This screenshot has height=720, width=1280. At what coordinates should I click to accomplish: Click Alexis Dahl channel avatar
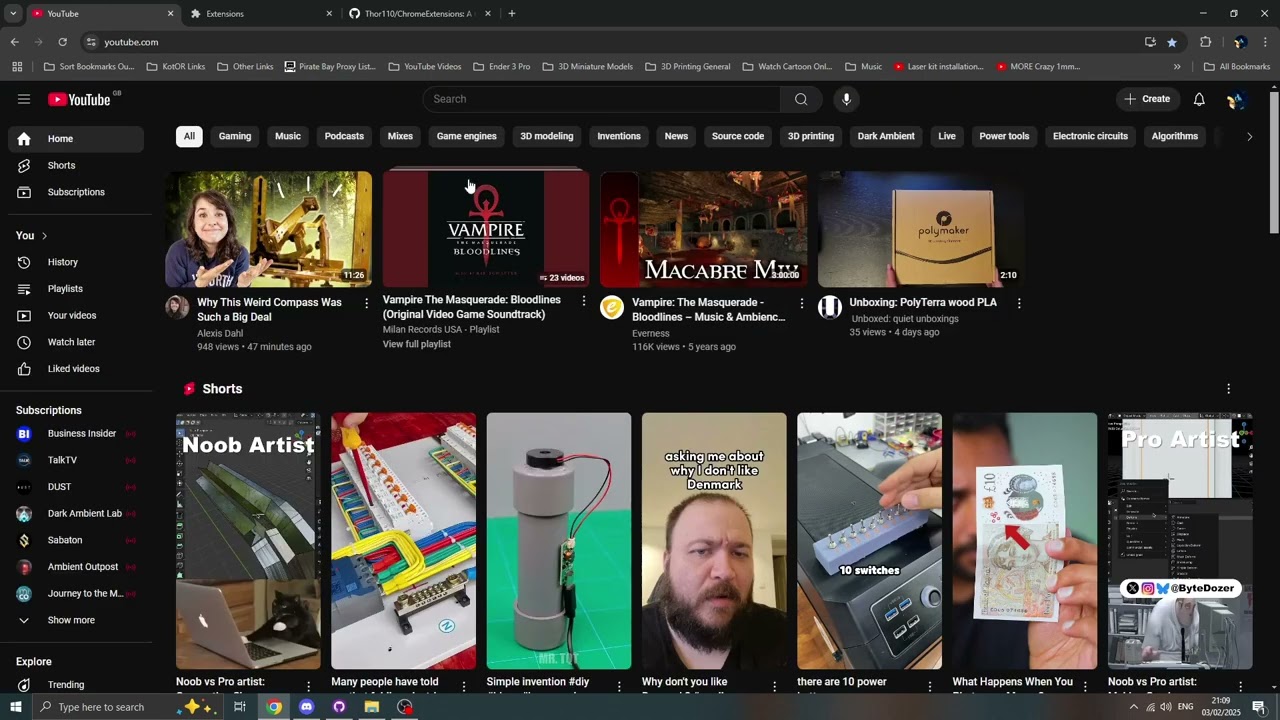pyautogui.click(x=177, y=308)
